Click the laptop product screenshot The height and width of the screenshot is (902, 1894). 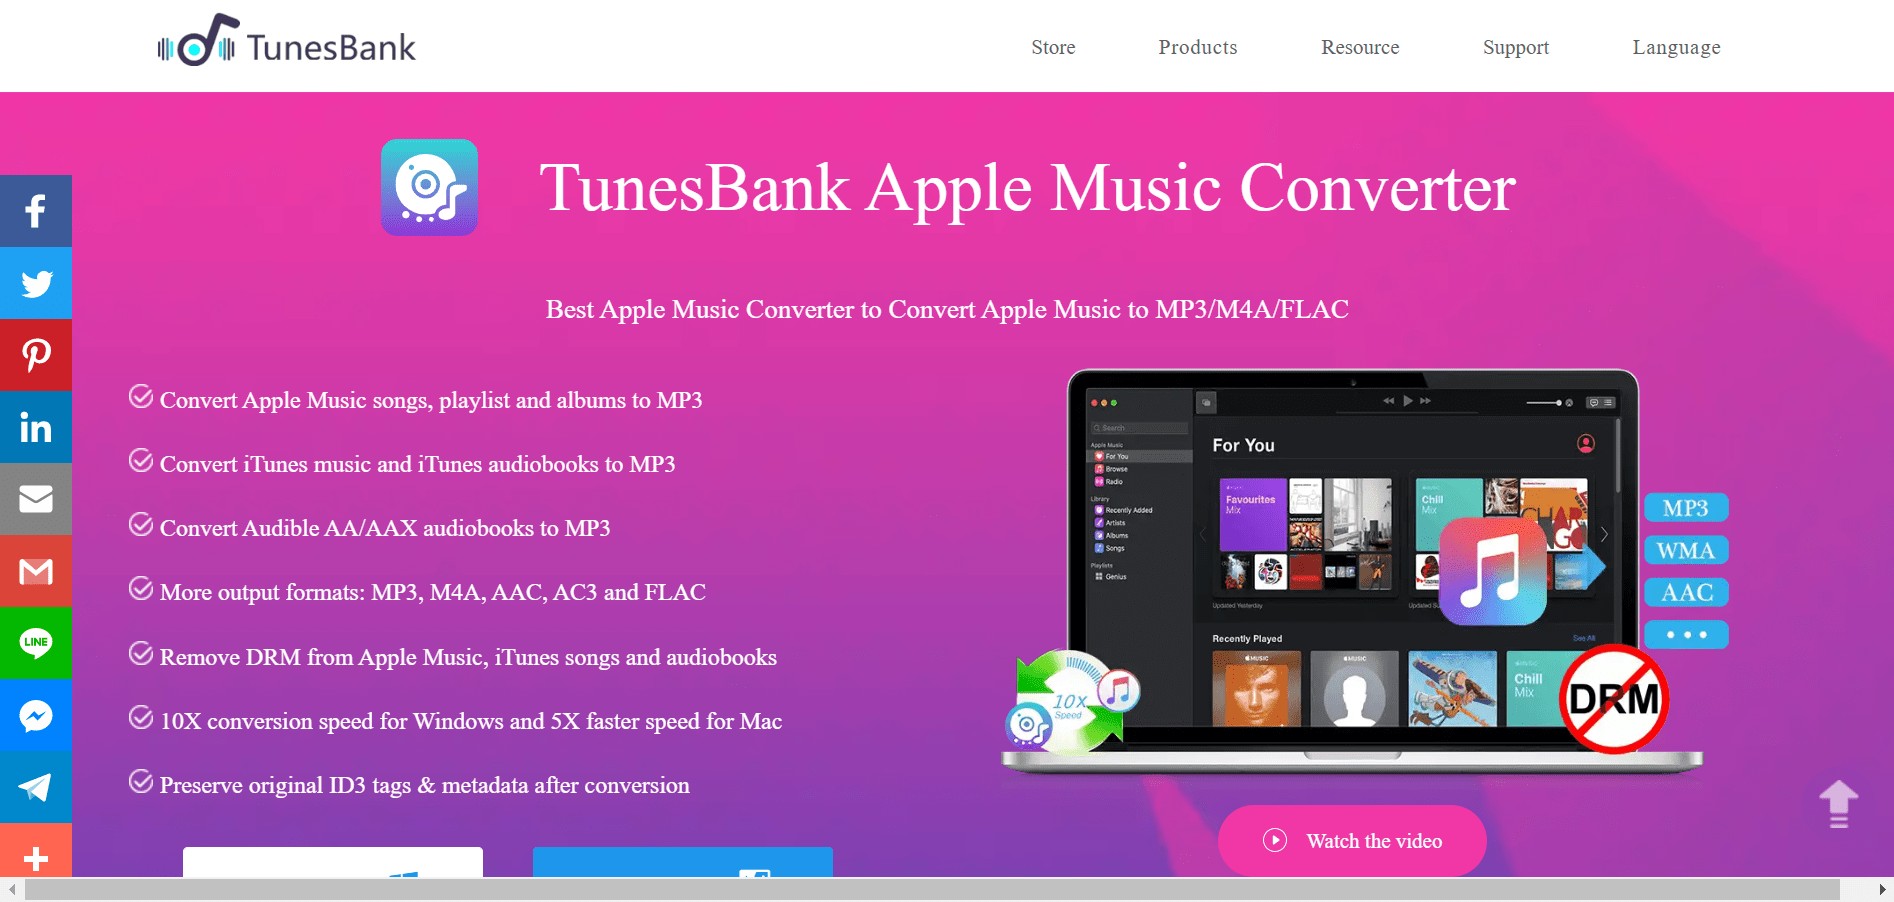[1352, 570]
